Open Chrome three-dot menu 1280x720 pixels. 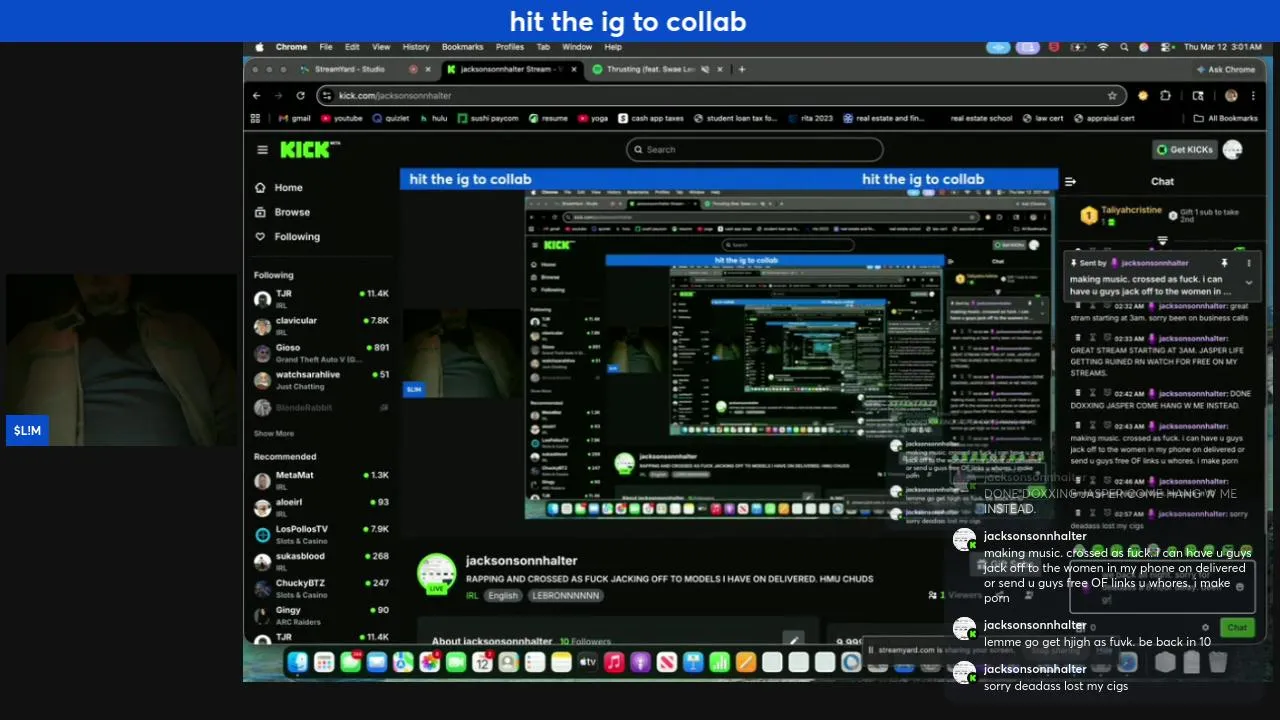point(1255,96)
